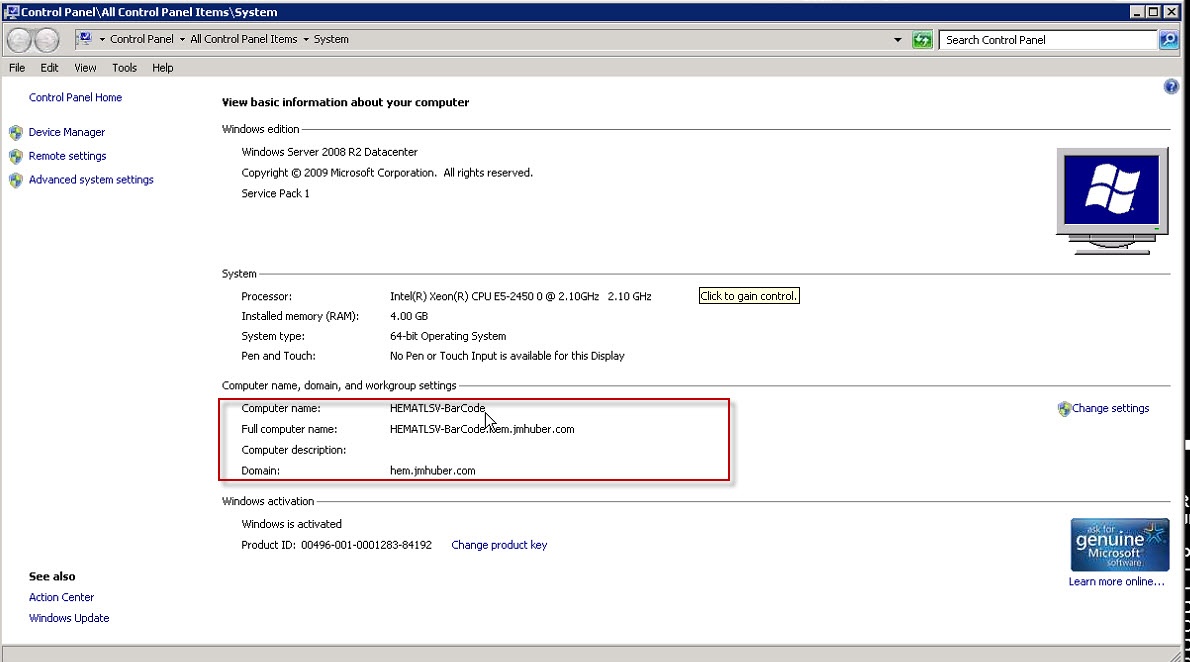The width and height of the screenshot is (1190, 662).
Task: Click Service Pack 1 text
Action: point(275,194)
